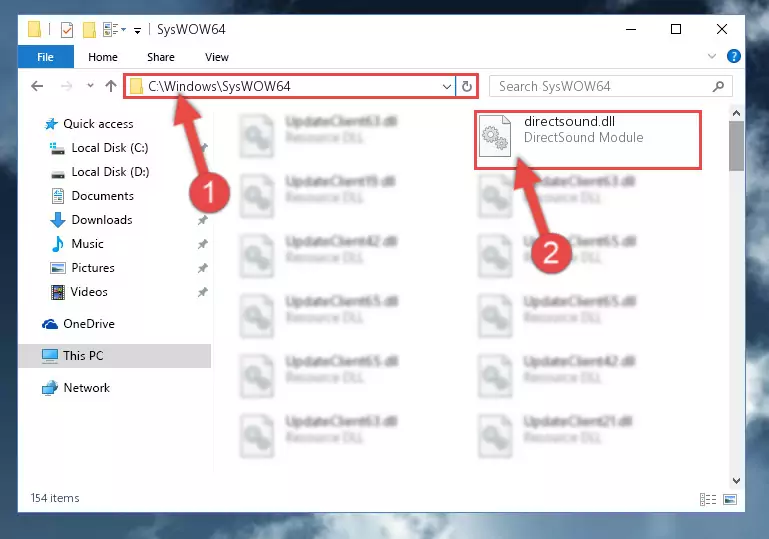Select the directsound.dll file
Viewport: 769px width, 539px height.
(x=588, y=140)
